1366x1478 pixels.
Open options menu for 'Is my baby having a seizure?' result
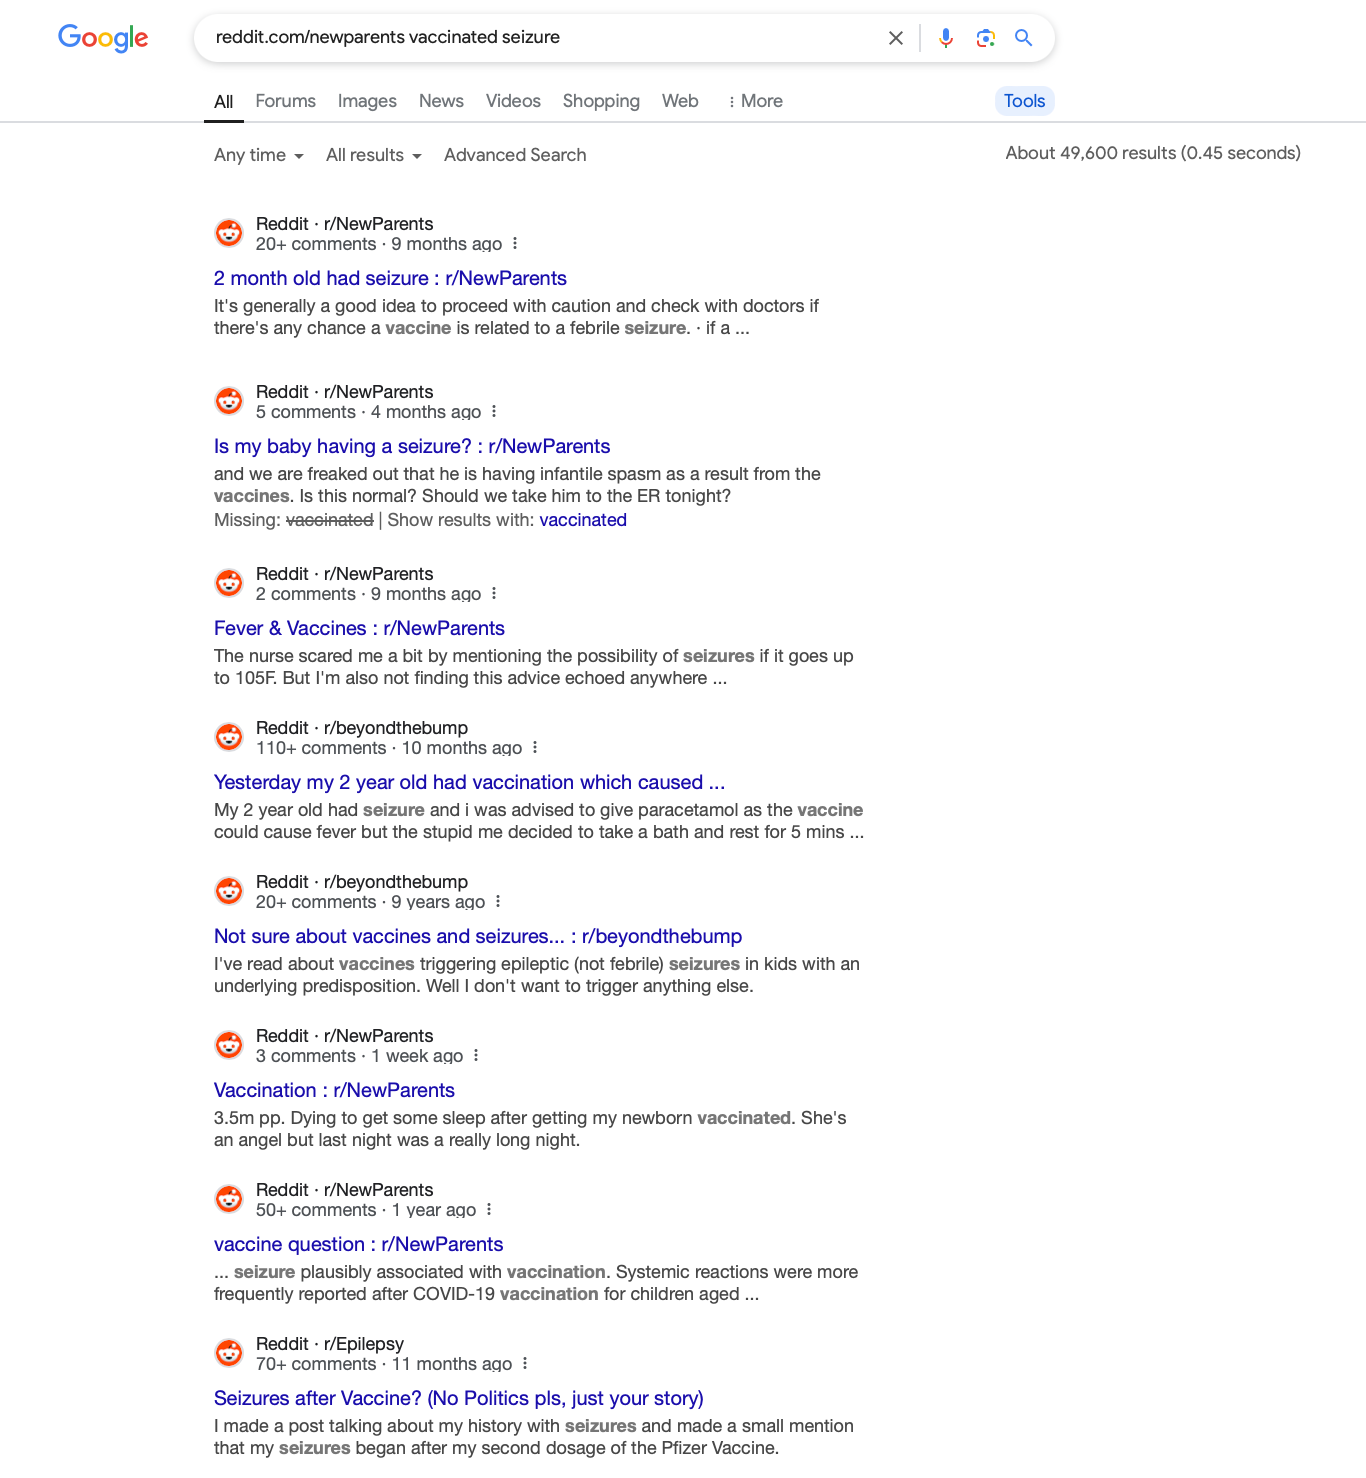[494, 412]
